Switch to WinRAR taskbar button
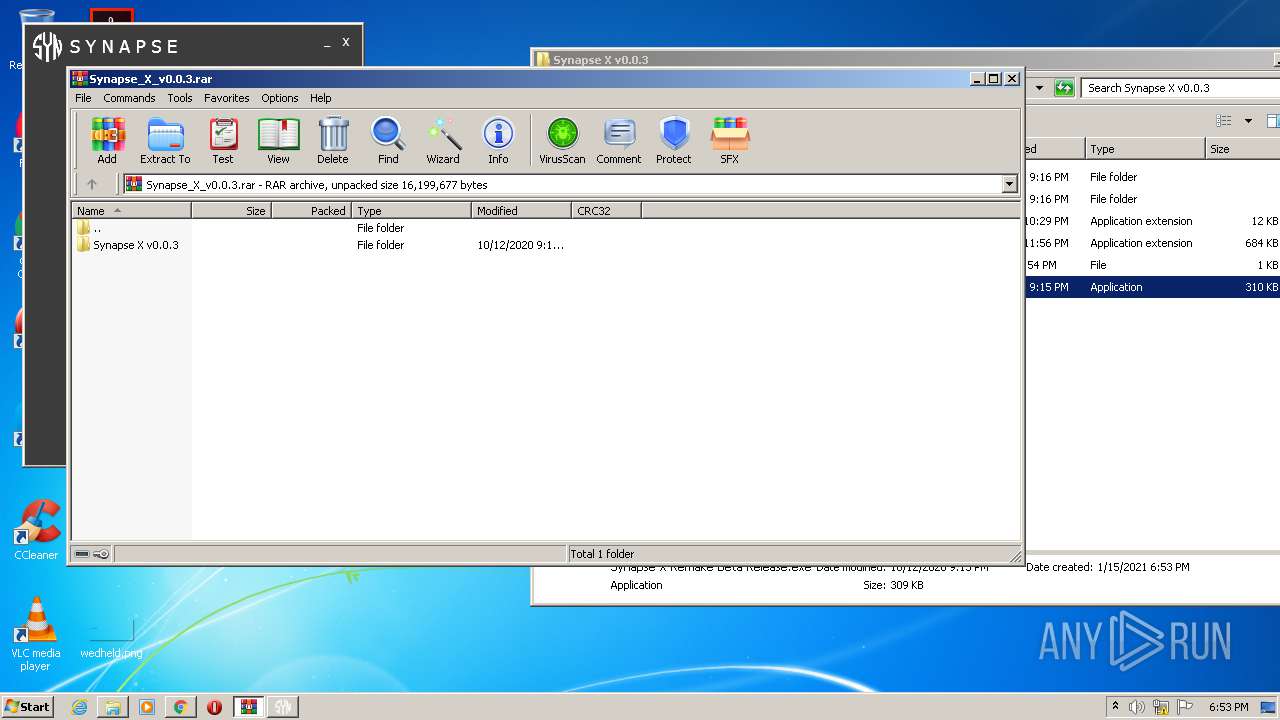Viewport: 1280px width, 720px height. 248,707
